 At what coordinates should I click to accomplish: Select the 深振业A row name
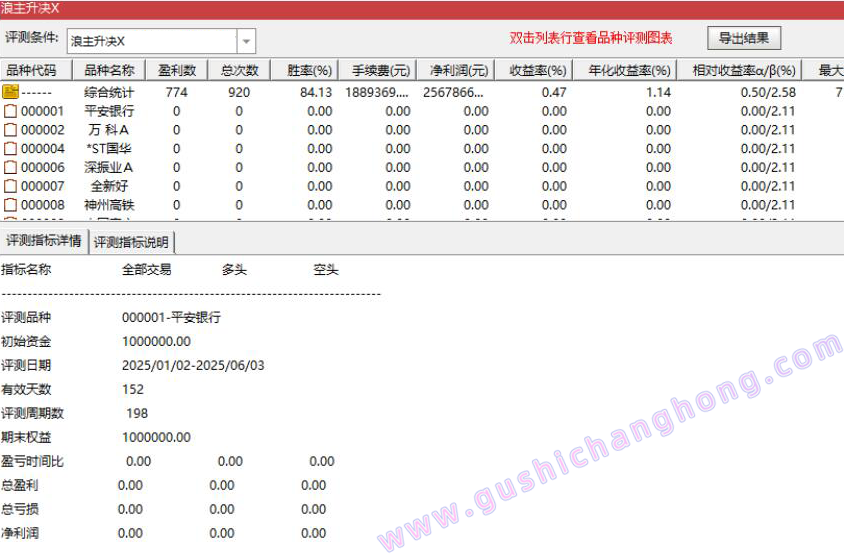(x=109, y=167)
